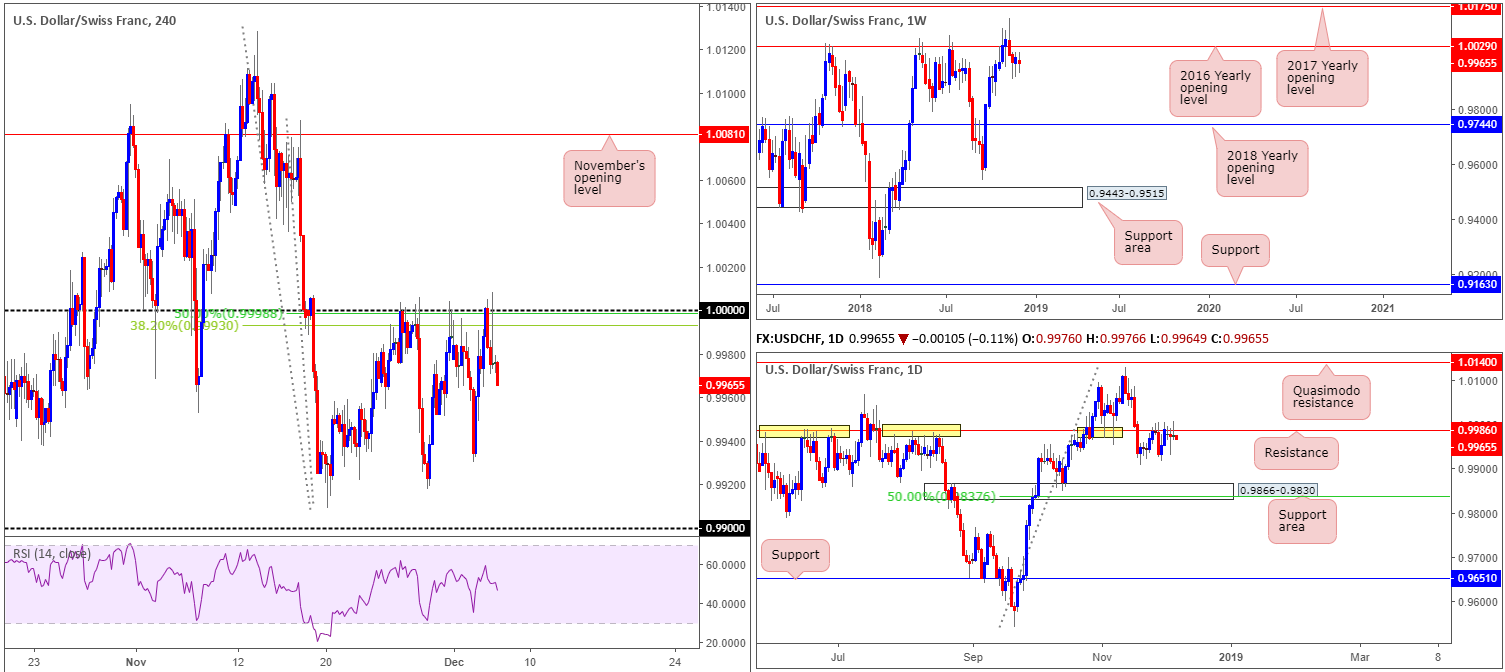Select the black 0.99000 price tag
Image resolution: width=1505 pixels, height=672 pixels.
click(x=726, y=528)
